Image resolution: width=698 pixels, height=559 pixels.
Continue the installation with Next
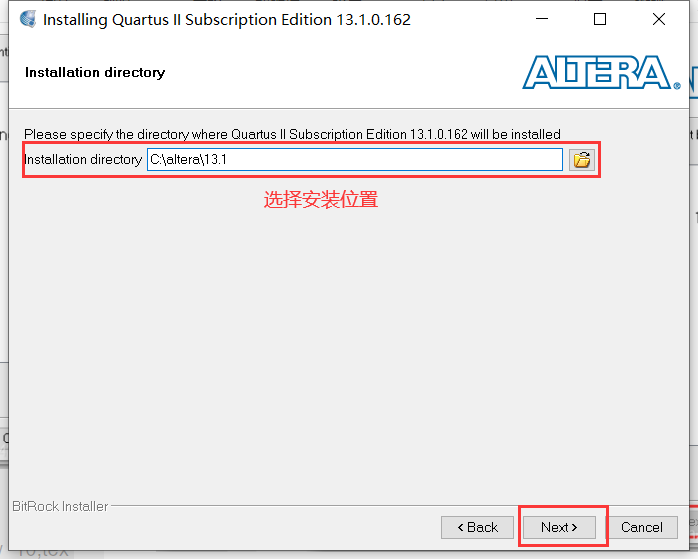tap(559, 527)
